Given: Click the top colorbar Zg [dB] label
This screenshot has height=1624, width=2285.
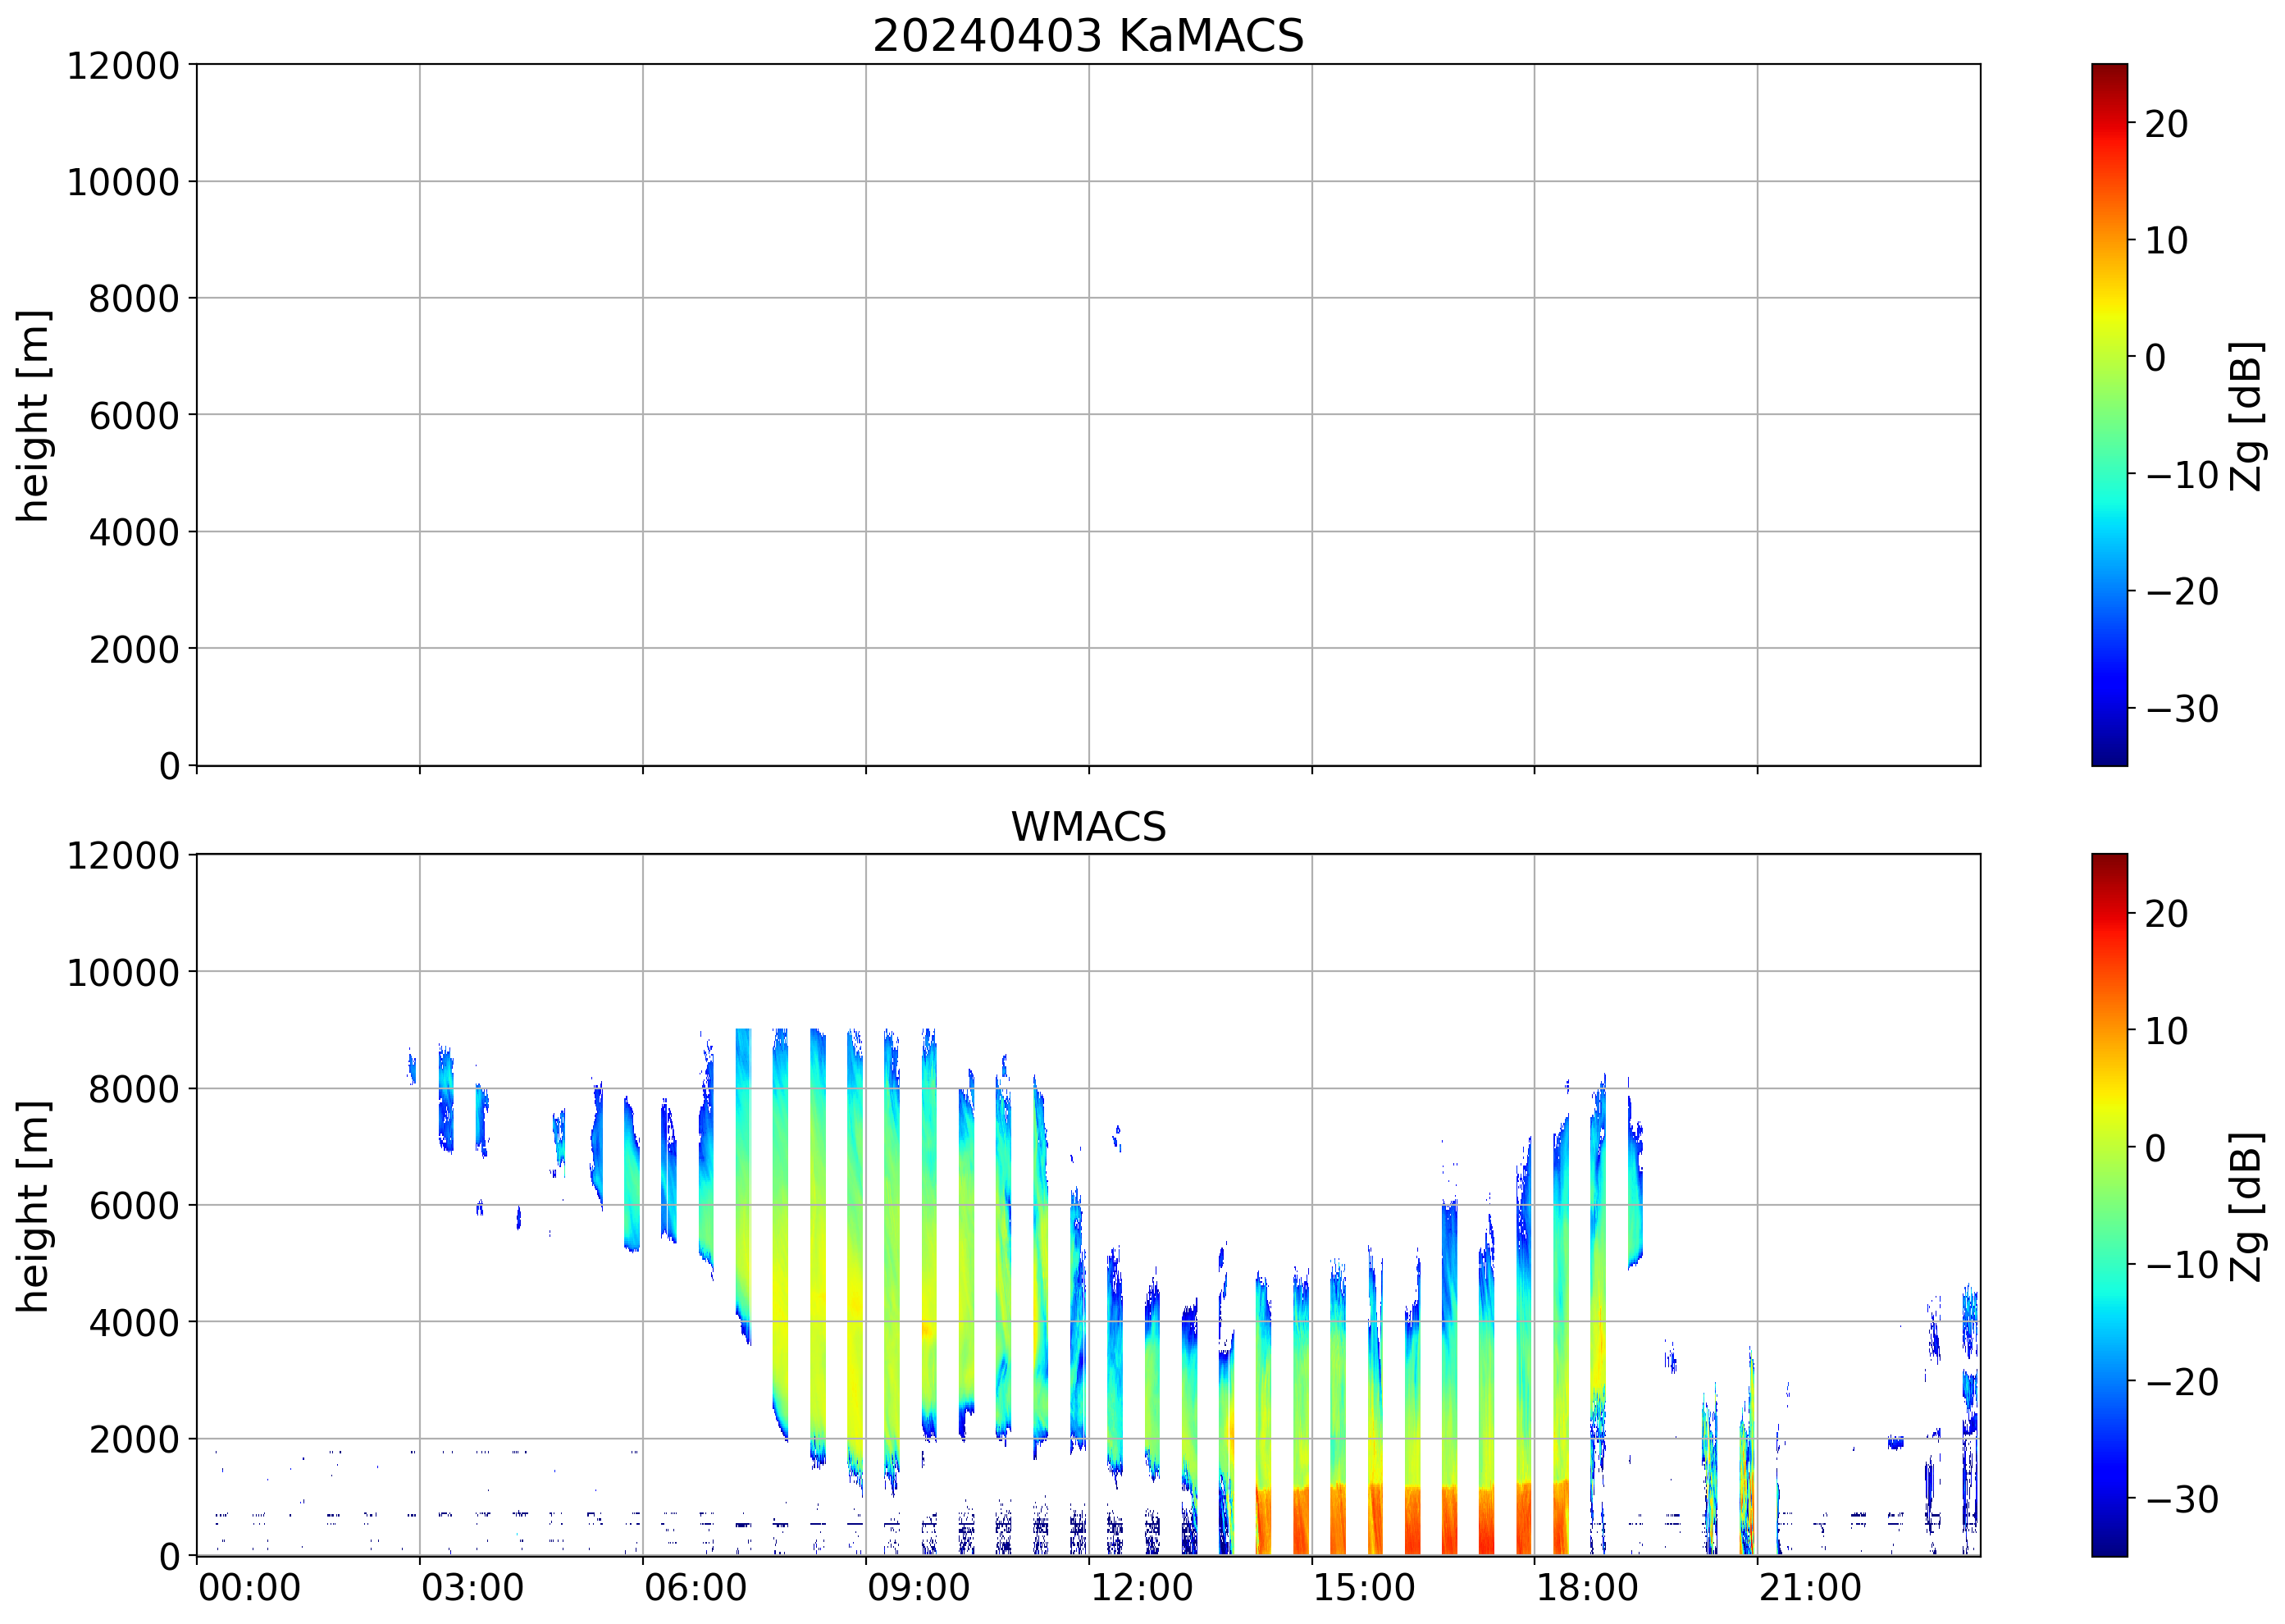Looking at the screenshot, I should pos(2246,415).
